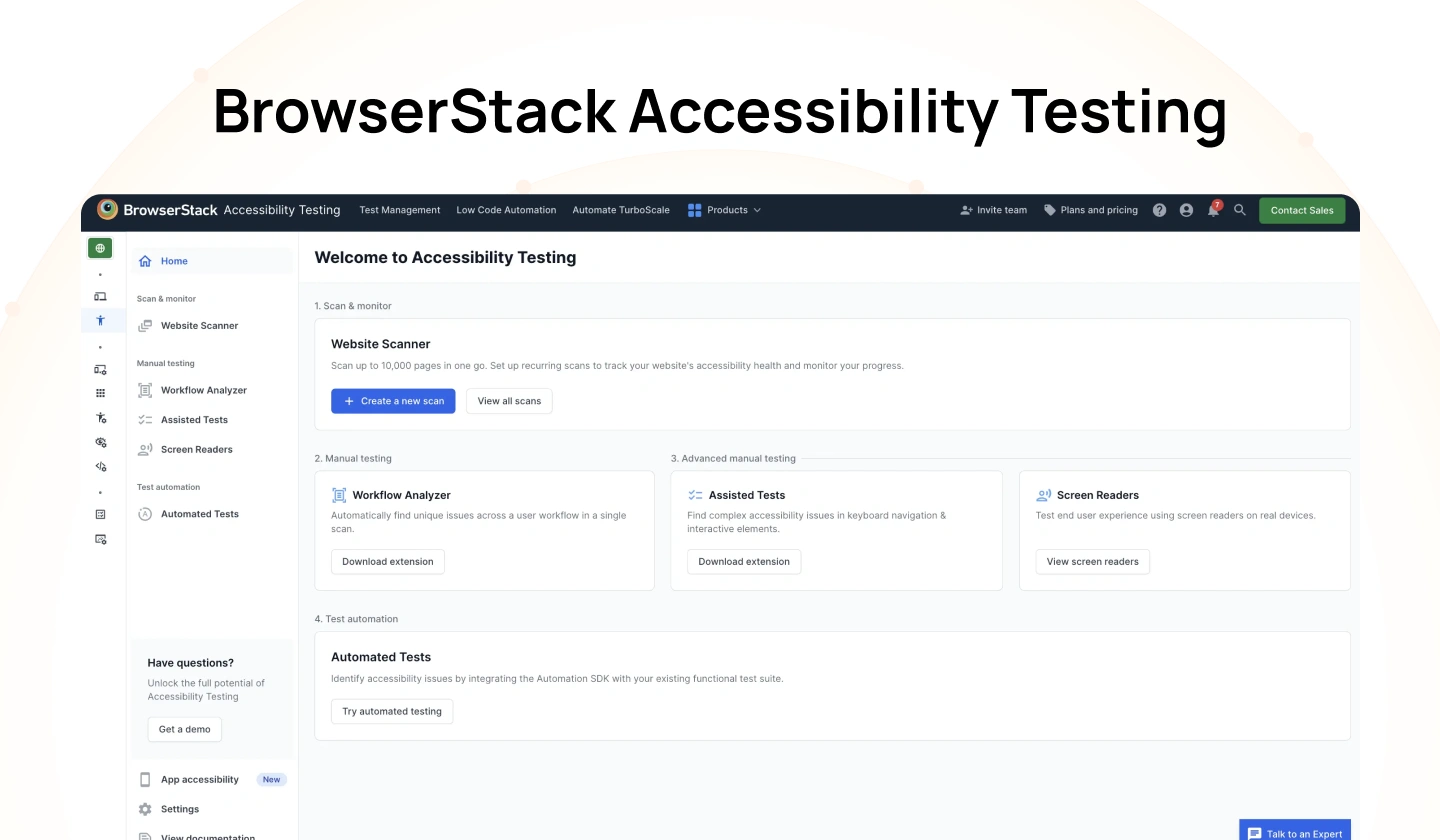Download extension for Workflow Analyzer card
The image size is (1440, 840).
point(388,562)
